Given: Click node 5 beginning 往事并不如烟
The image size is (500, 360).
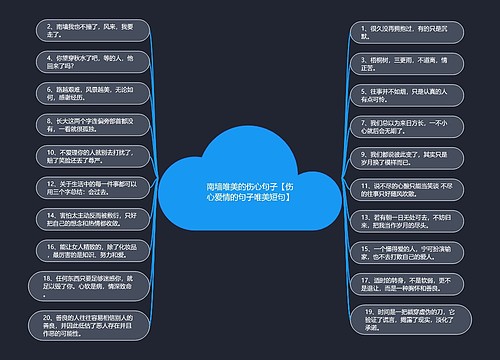Looking at the screenshot, I should point(407,95).
